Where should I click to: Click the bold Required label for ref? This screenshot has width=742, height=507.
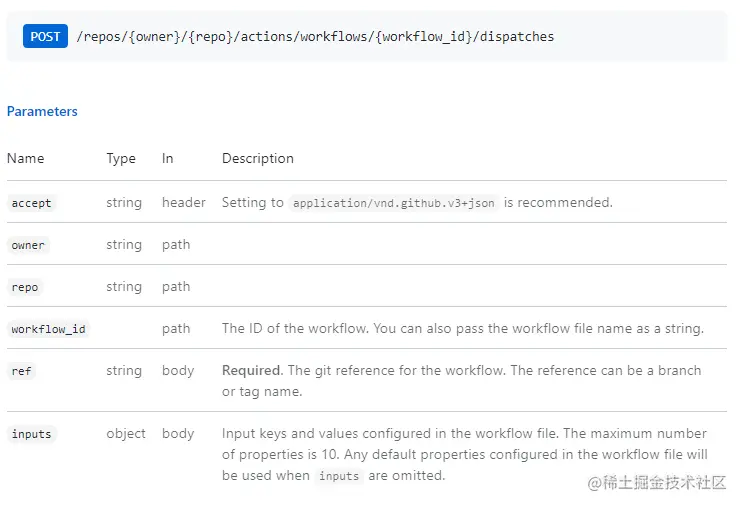[251, 370]
